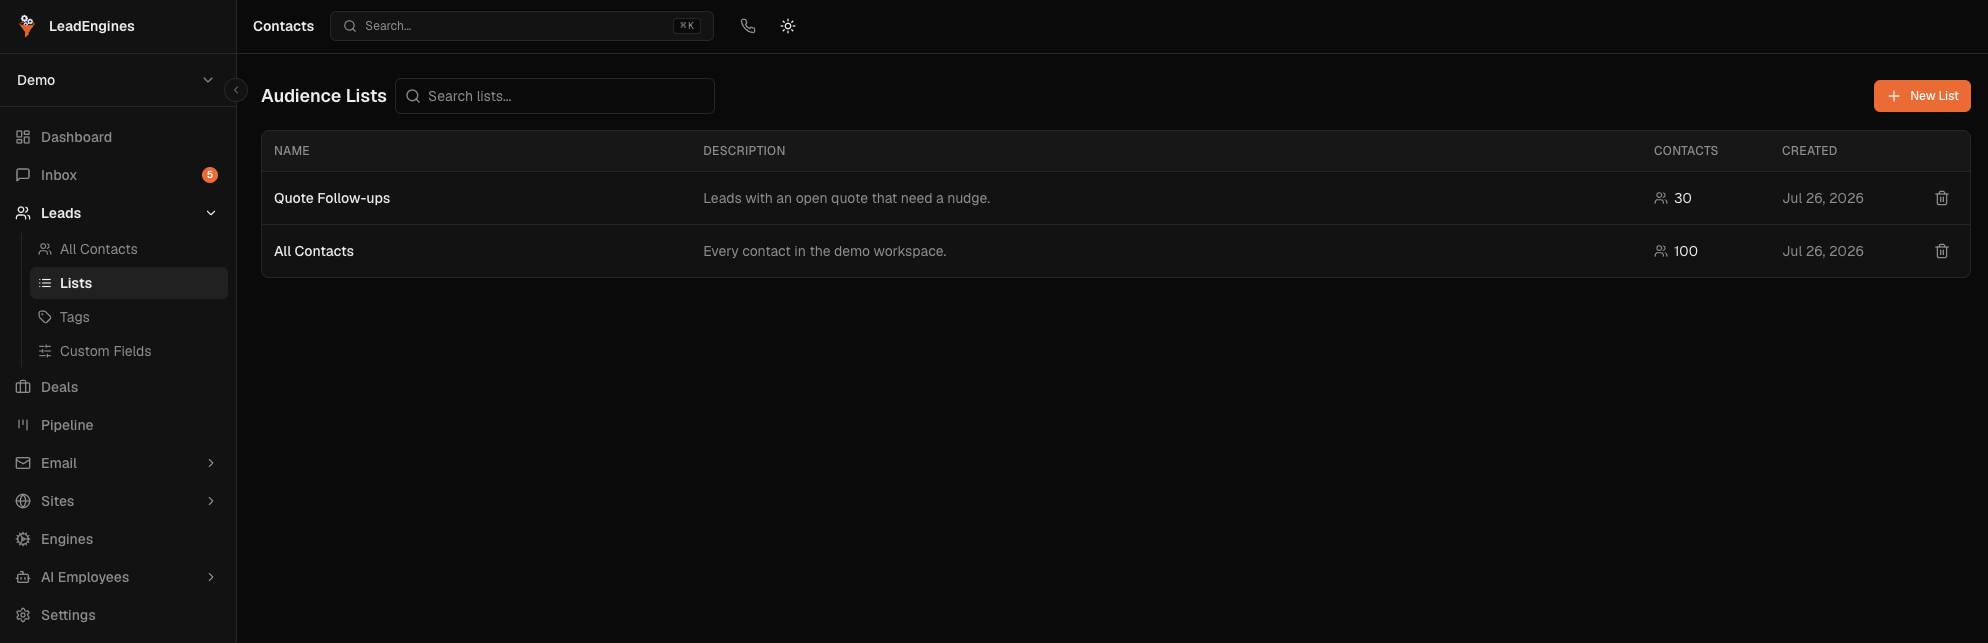Open the Demo workspace dropdown
The width and height of the screenshot is (1988, 643).
coord(118,80)
